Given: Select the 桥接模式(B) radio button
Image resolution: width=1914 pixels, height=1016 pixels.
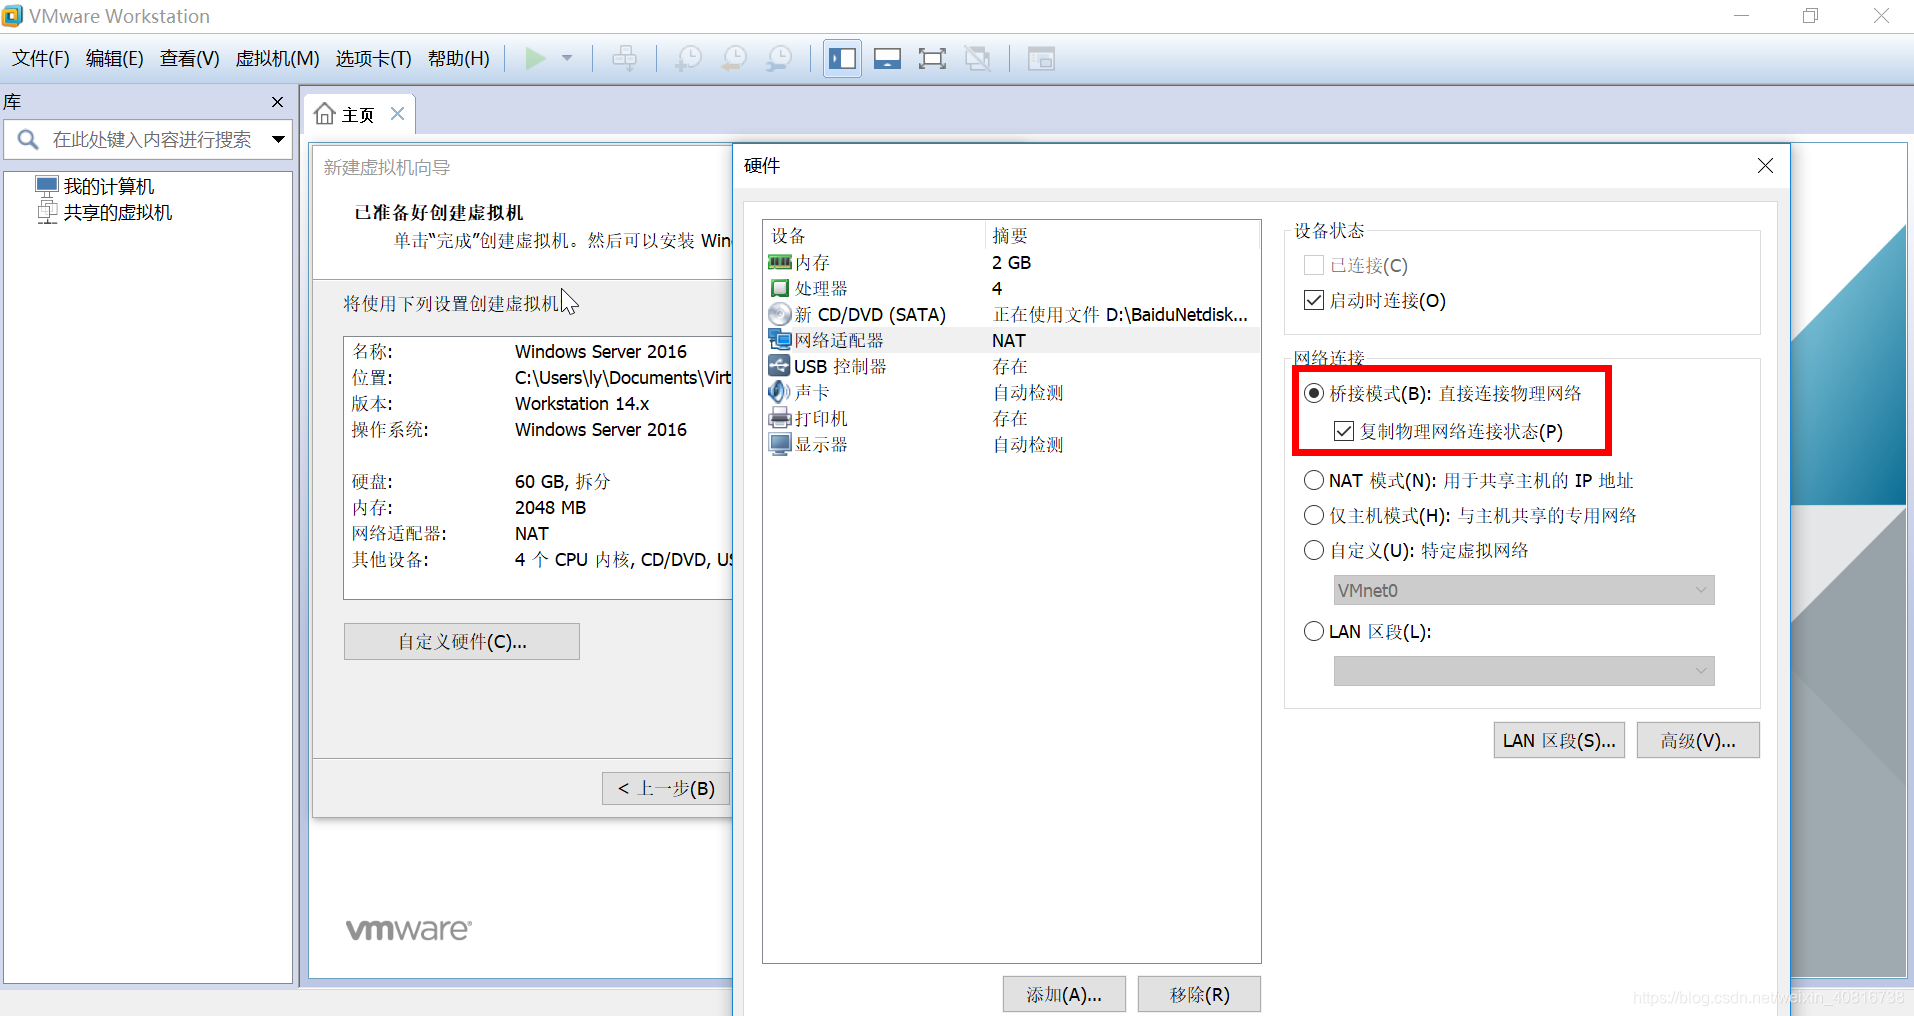Looking at the screenshot, I should click(1314, 393).
